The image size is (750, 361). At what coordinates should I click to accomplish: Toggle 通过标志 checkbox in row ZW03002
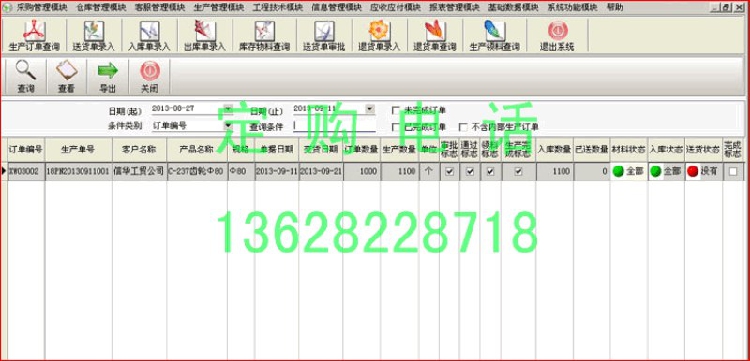tap(470, 172)
